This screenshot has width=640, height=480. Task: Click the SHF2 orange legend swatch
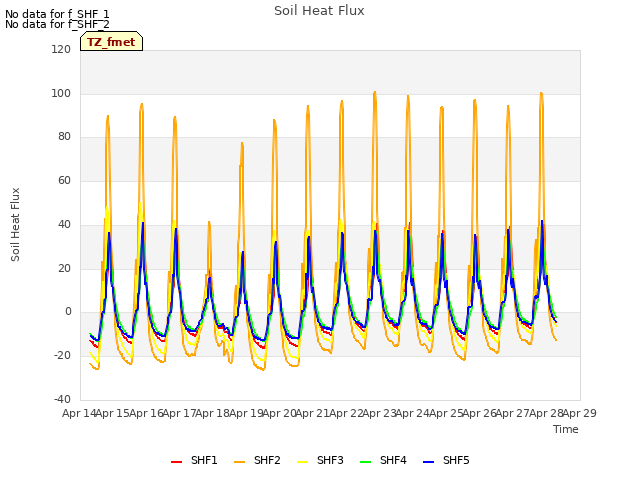click(x=240, y=462)
